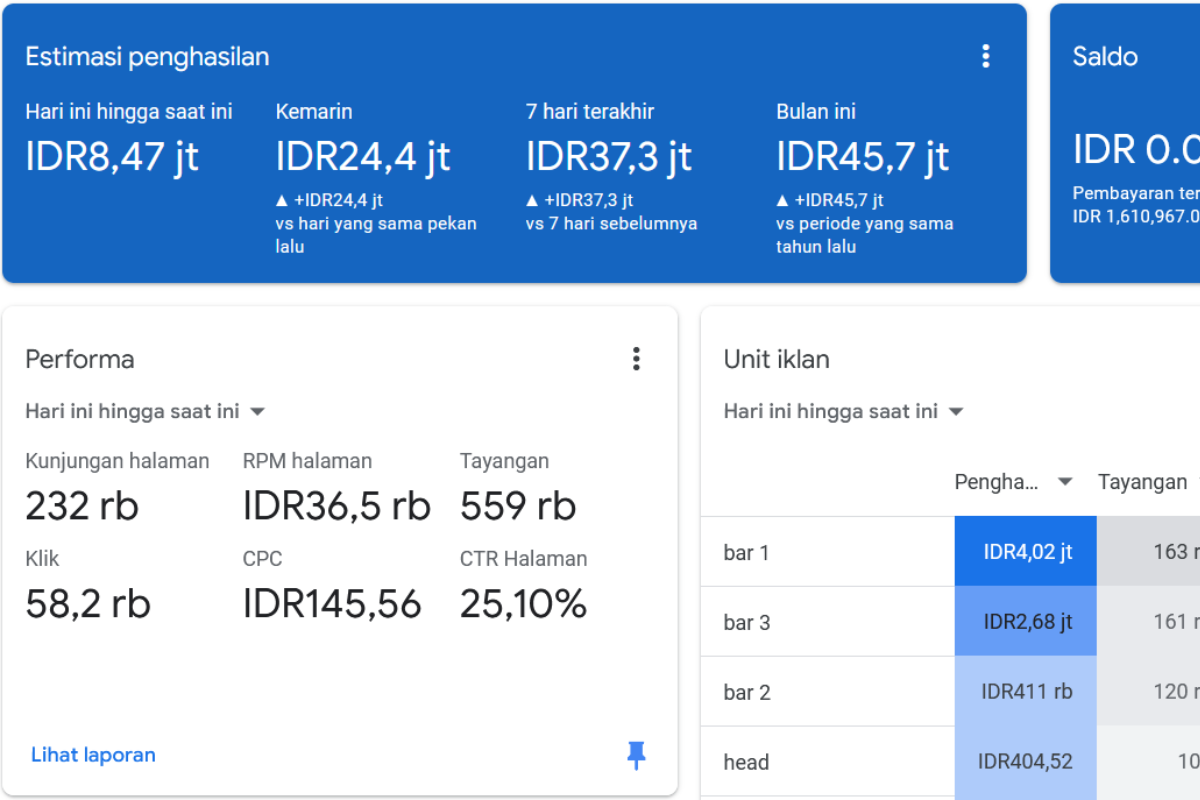Click the IDR2,68 jt earnings cell

(x=1026, y=622)
